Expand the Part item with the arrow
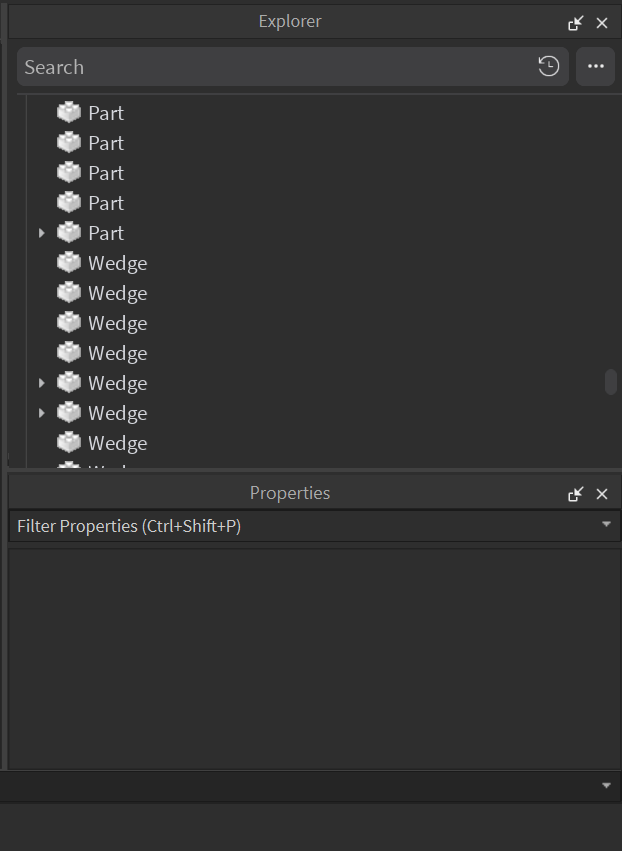 coord(41,233)
